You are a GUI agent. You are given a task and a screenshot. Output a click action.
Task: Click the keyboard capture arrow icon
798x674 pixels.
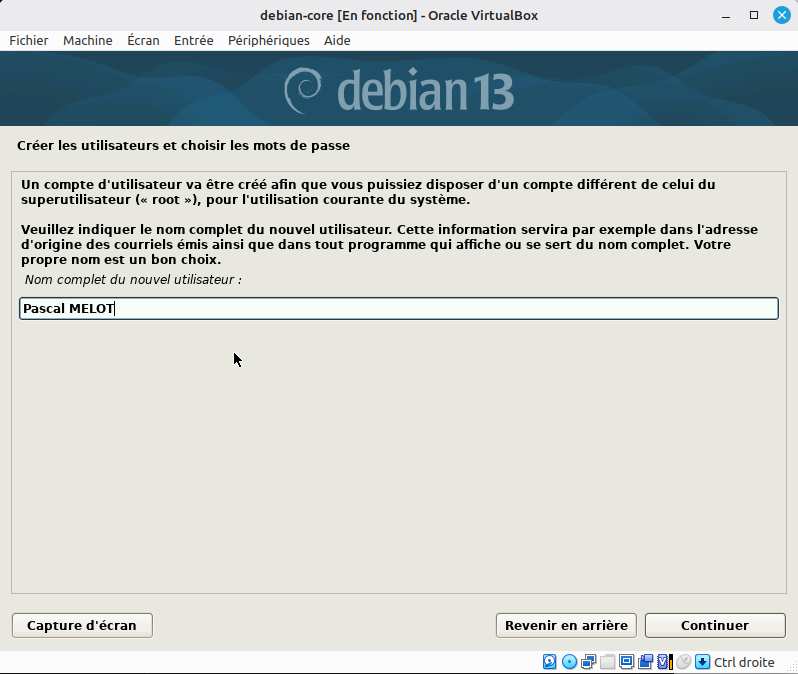coord(702,662)
